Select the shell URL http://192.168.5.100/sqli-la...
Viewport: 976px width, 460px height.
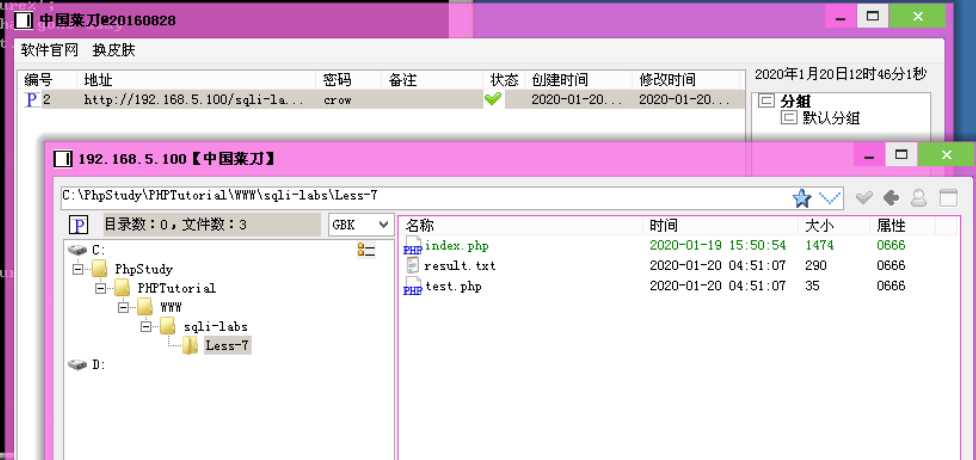click(194, 100)
